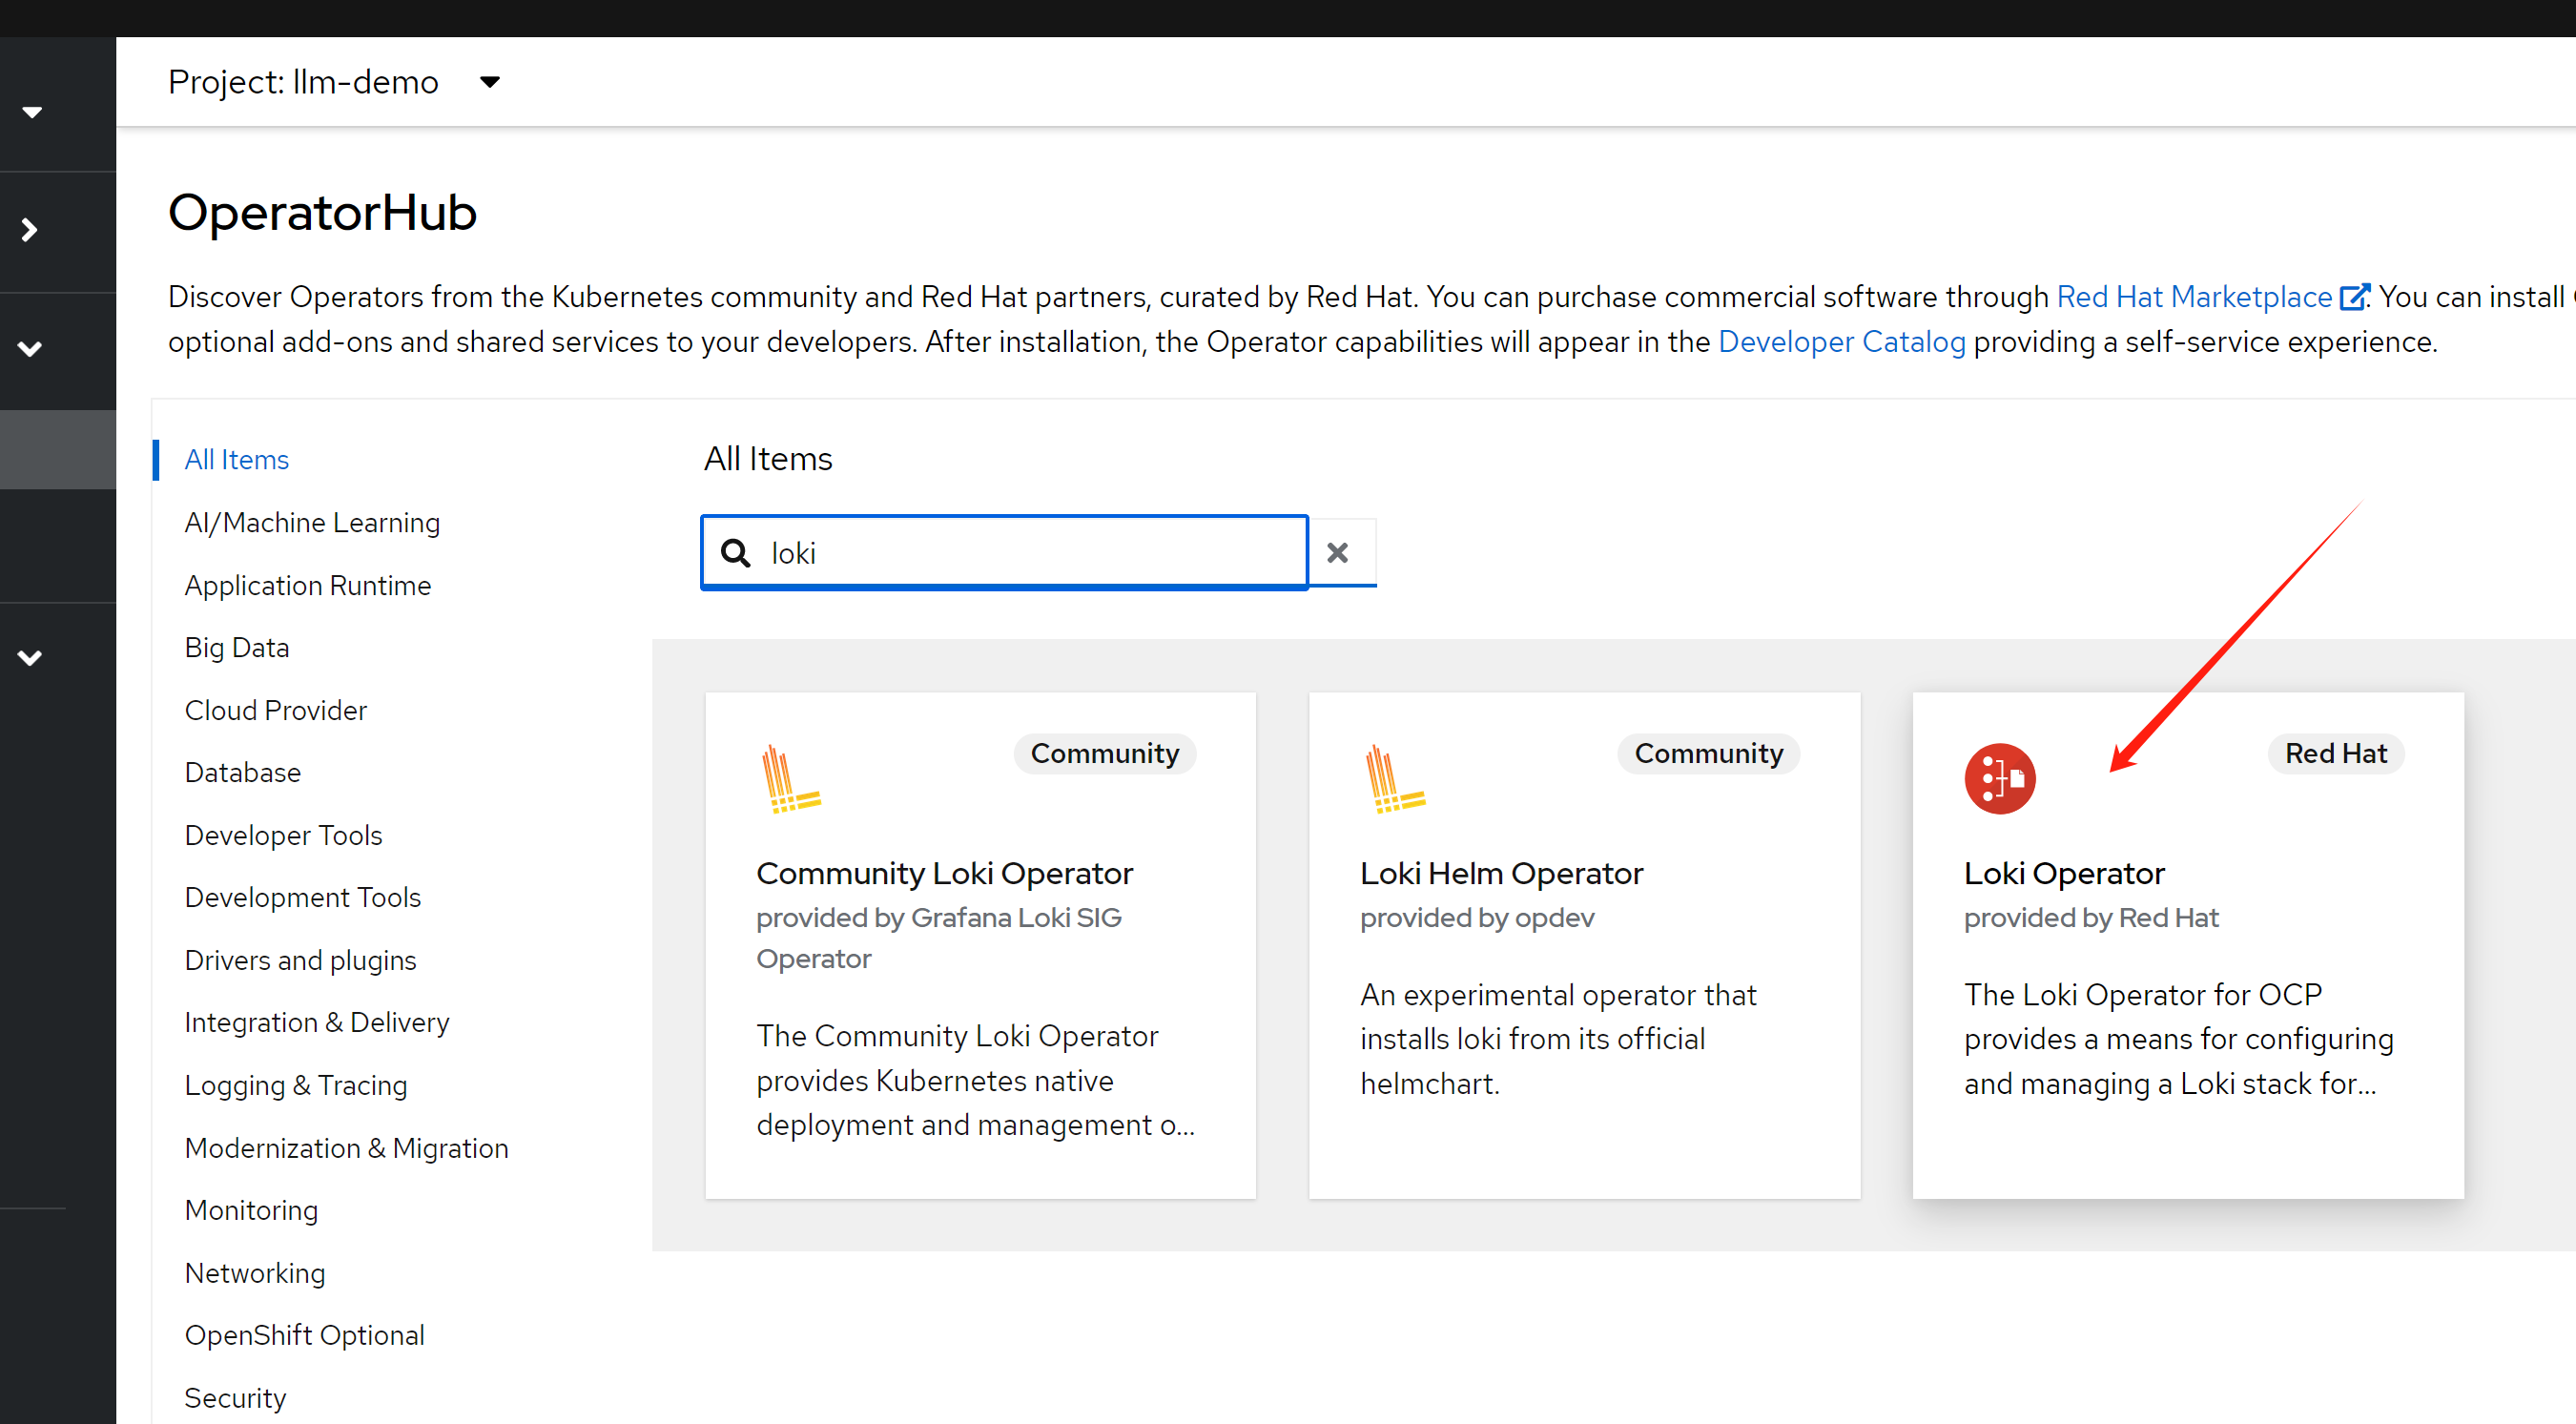Click the Community badge on Loki Helm card

click(x=1707, y=753)
